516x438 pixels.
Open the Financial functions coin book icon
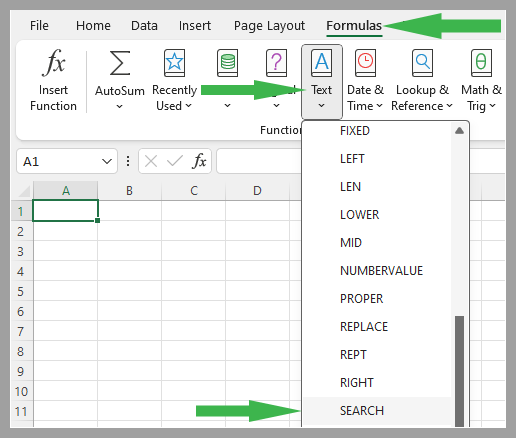227,63
